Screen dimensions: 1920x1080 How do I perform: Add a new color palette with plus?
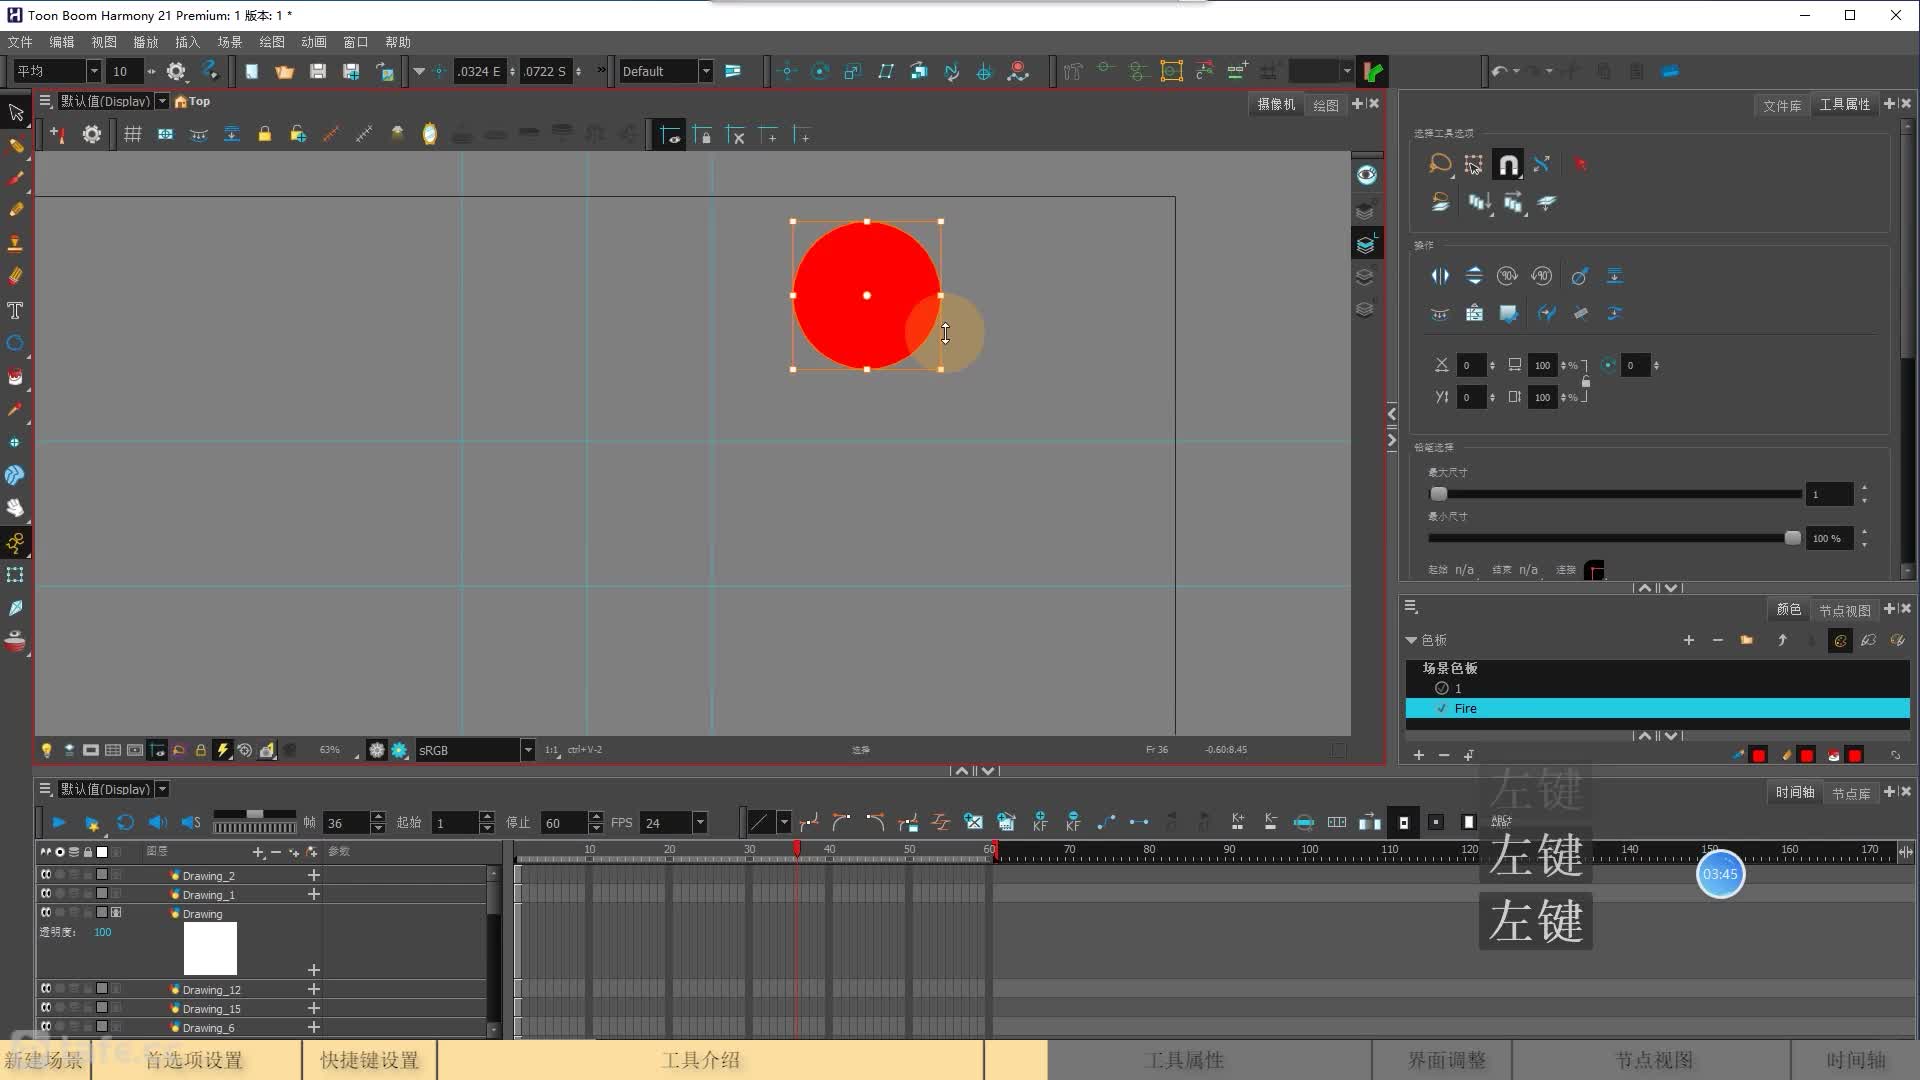(x=1689, y=640)
